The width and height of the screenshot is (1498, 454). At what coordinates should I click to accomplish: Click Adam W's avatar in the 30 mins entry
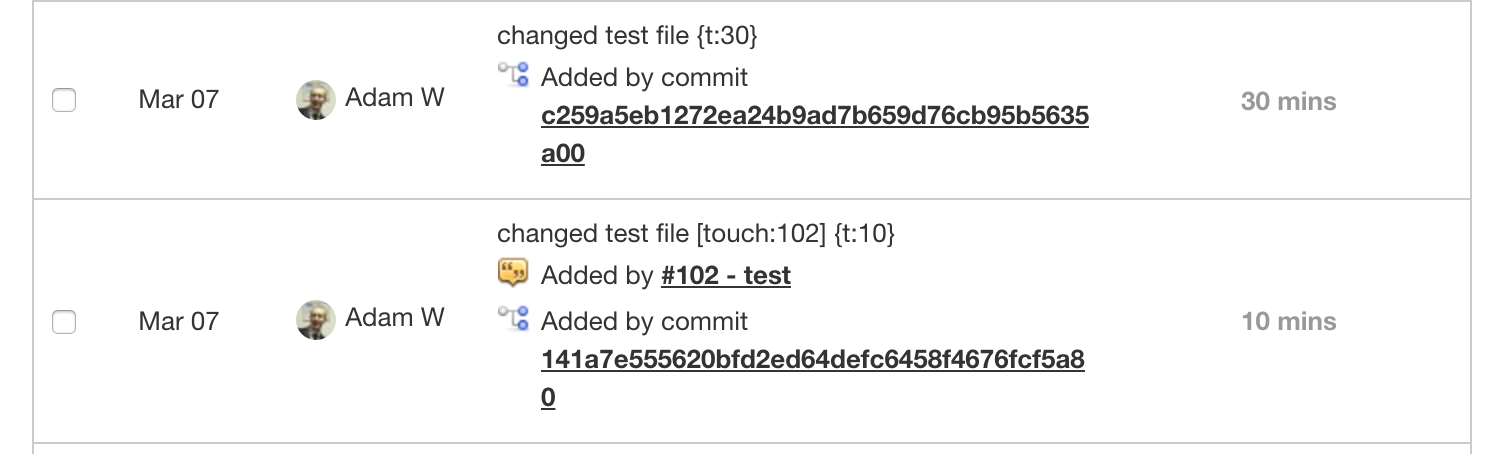(x=316, y=100)
